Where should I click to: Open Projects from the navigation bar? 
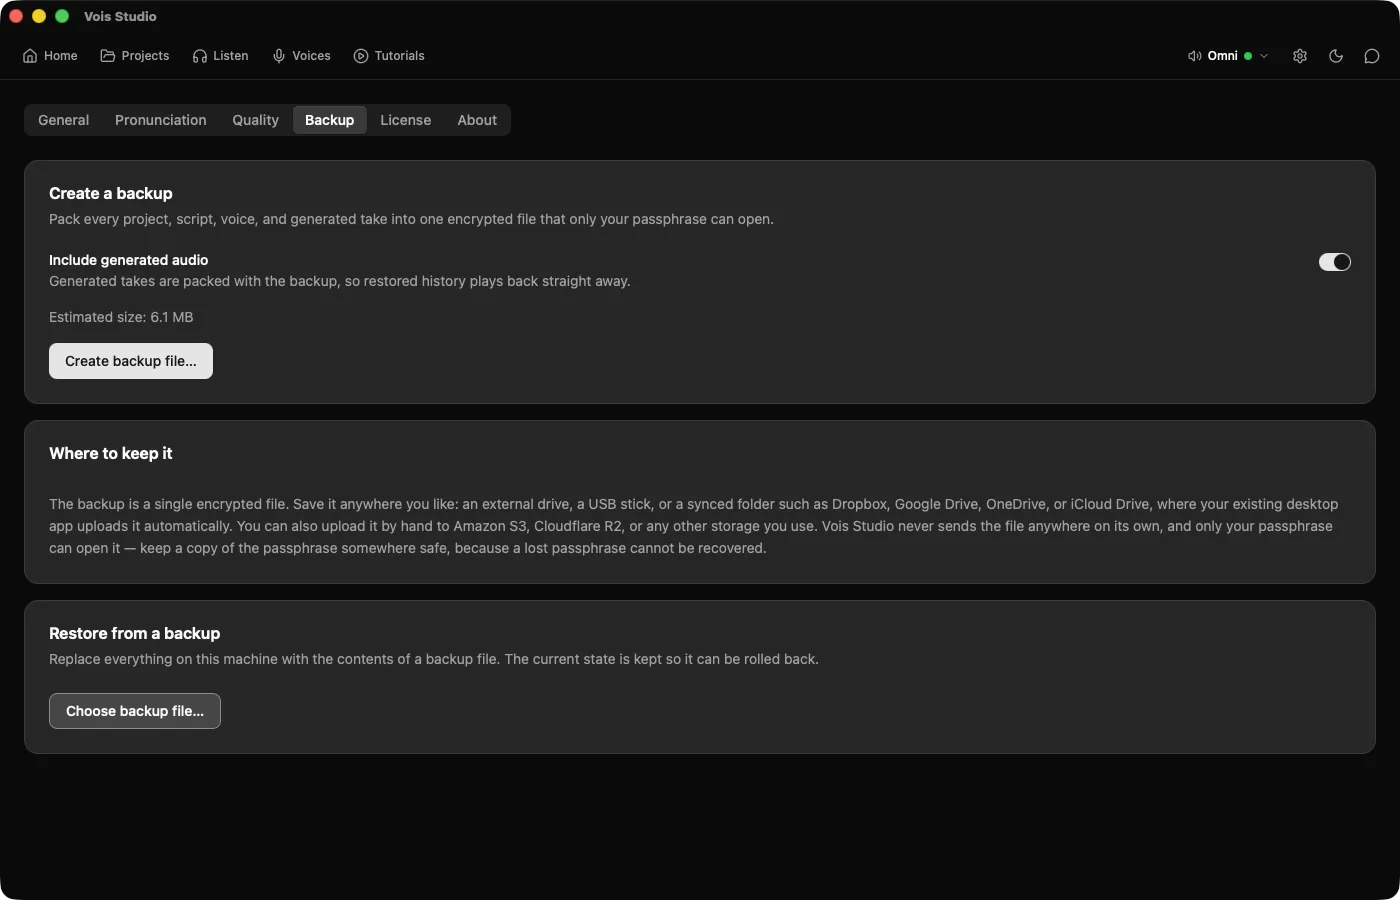coord(135,56)
